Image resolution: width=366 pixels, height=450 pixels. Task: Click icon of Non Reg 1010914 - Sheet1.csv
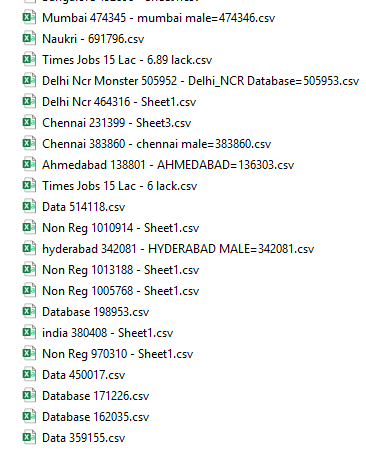point(29,227)
